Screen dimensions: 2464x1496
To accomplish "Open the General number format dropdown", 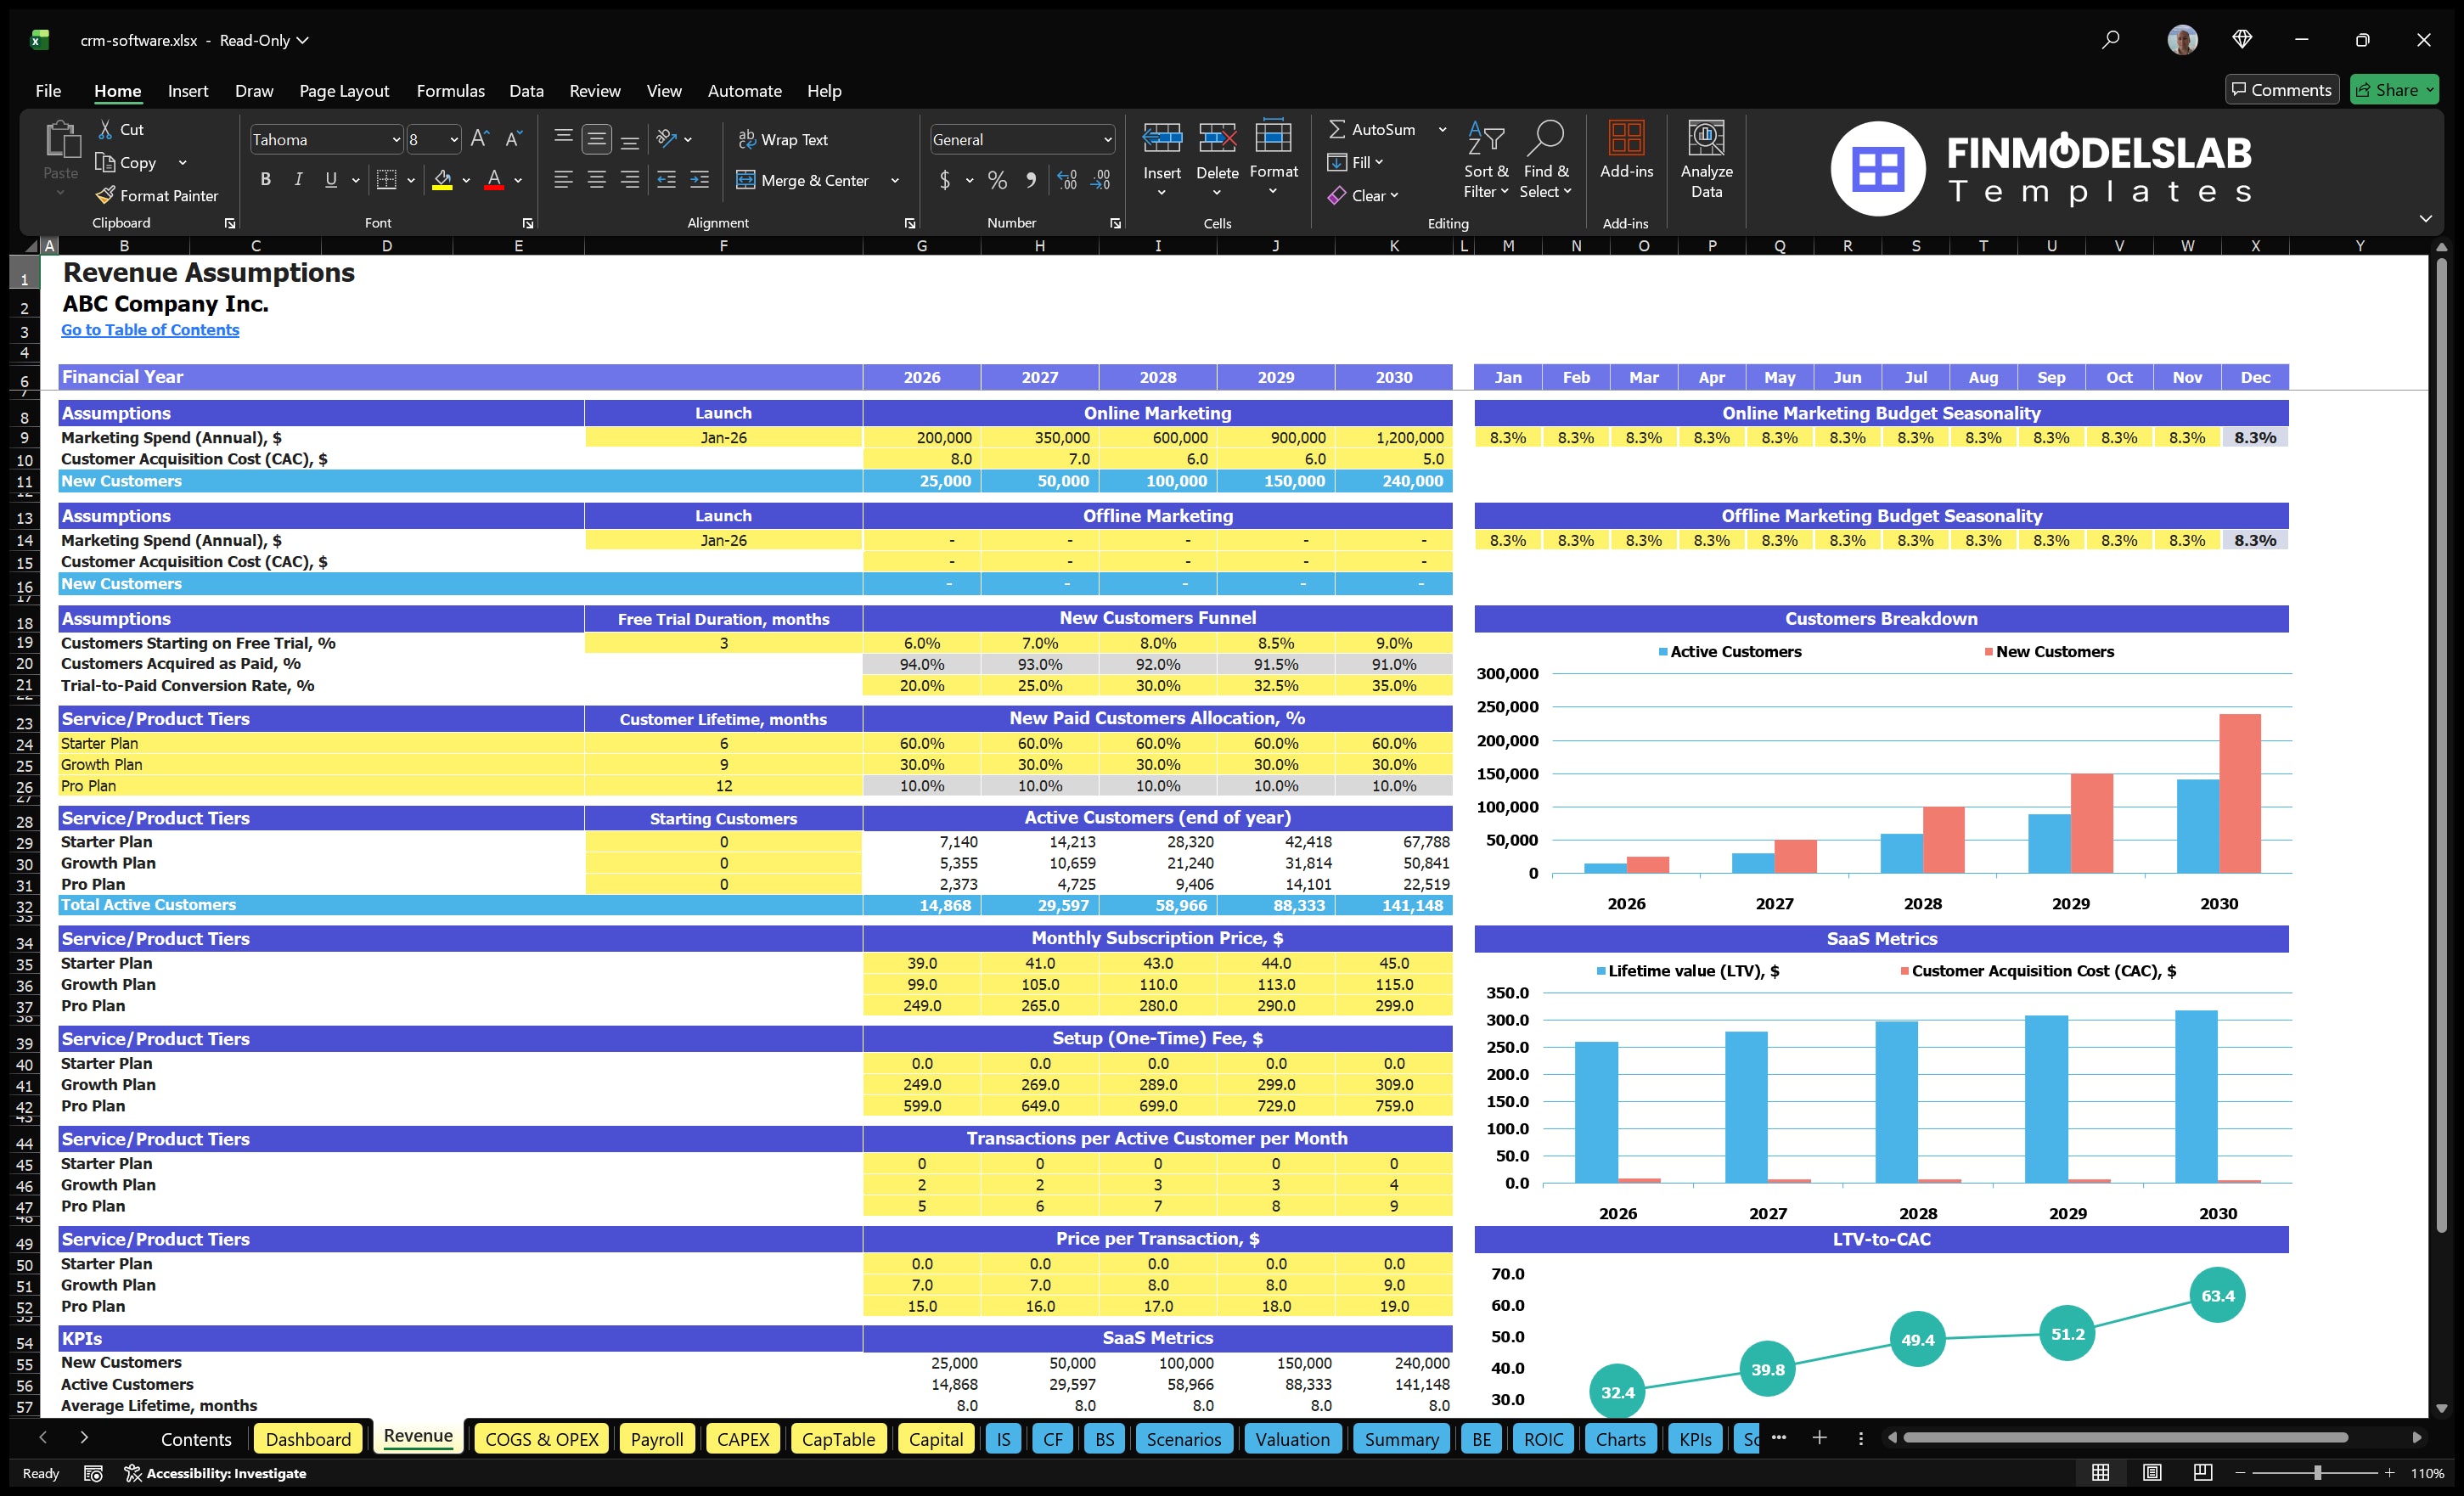I will 1107,139.
